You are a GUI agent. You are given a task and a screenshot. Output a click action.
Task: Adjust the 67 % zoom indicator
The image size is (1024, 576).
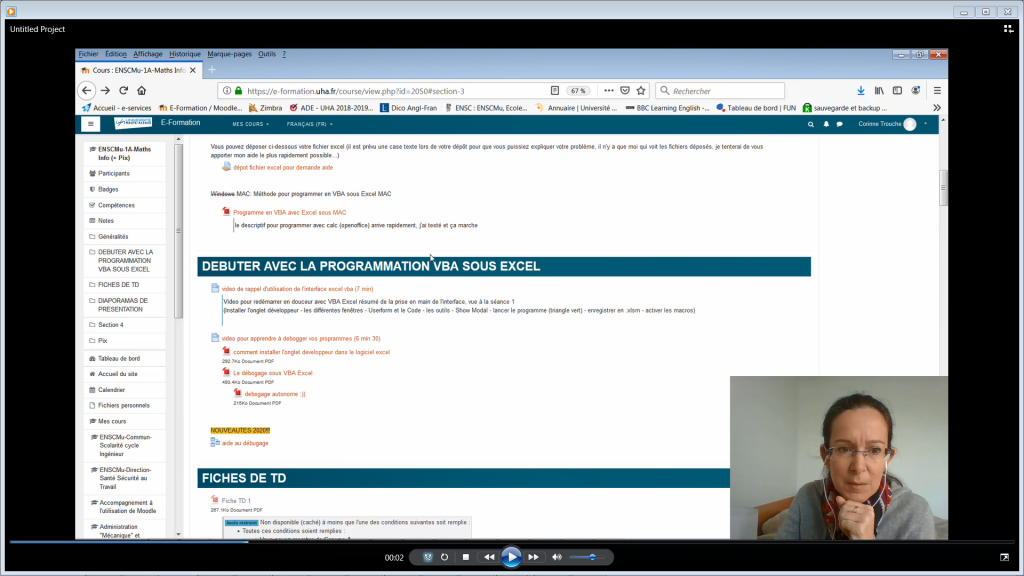tap(578, 91)
